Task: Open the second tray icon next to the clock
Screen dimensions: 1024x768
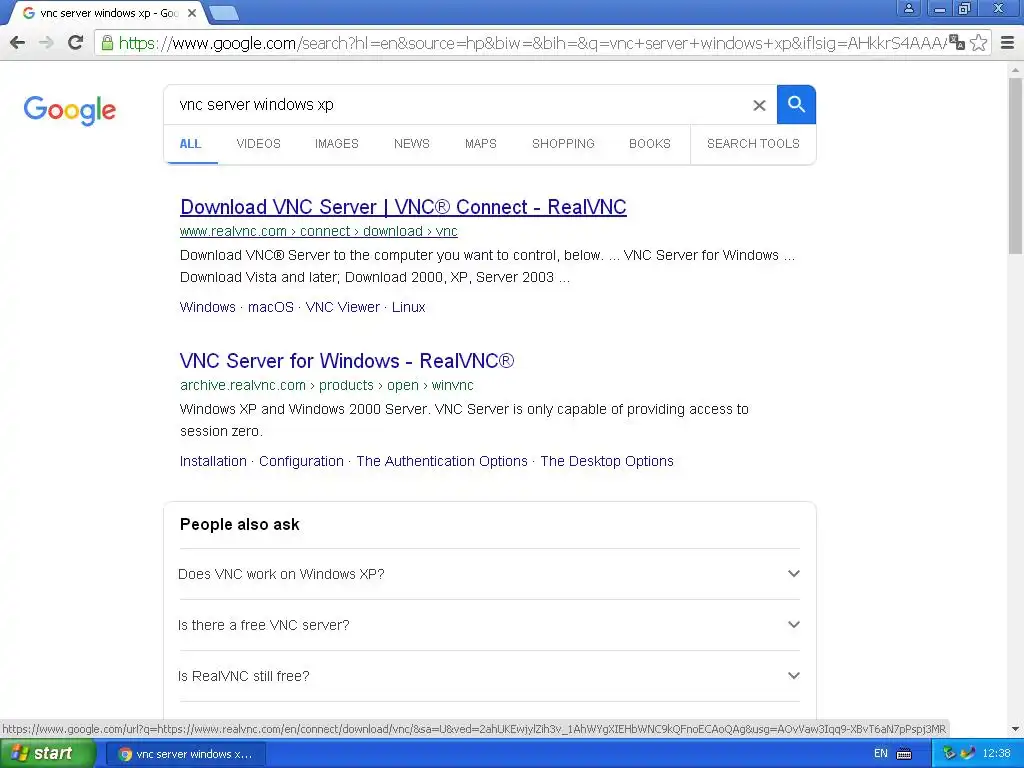Action: pos(968,754)
